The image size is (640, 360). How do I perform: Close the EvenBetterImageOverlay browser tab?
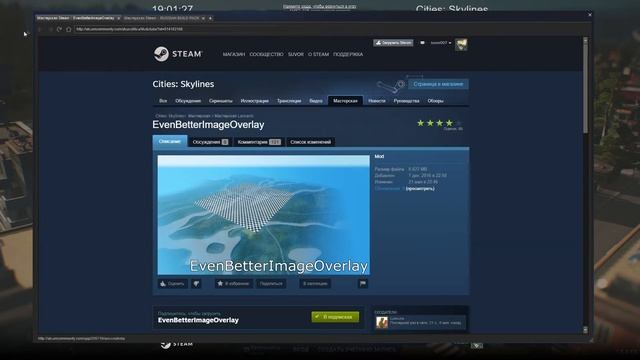click(119, 18)
